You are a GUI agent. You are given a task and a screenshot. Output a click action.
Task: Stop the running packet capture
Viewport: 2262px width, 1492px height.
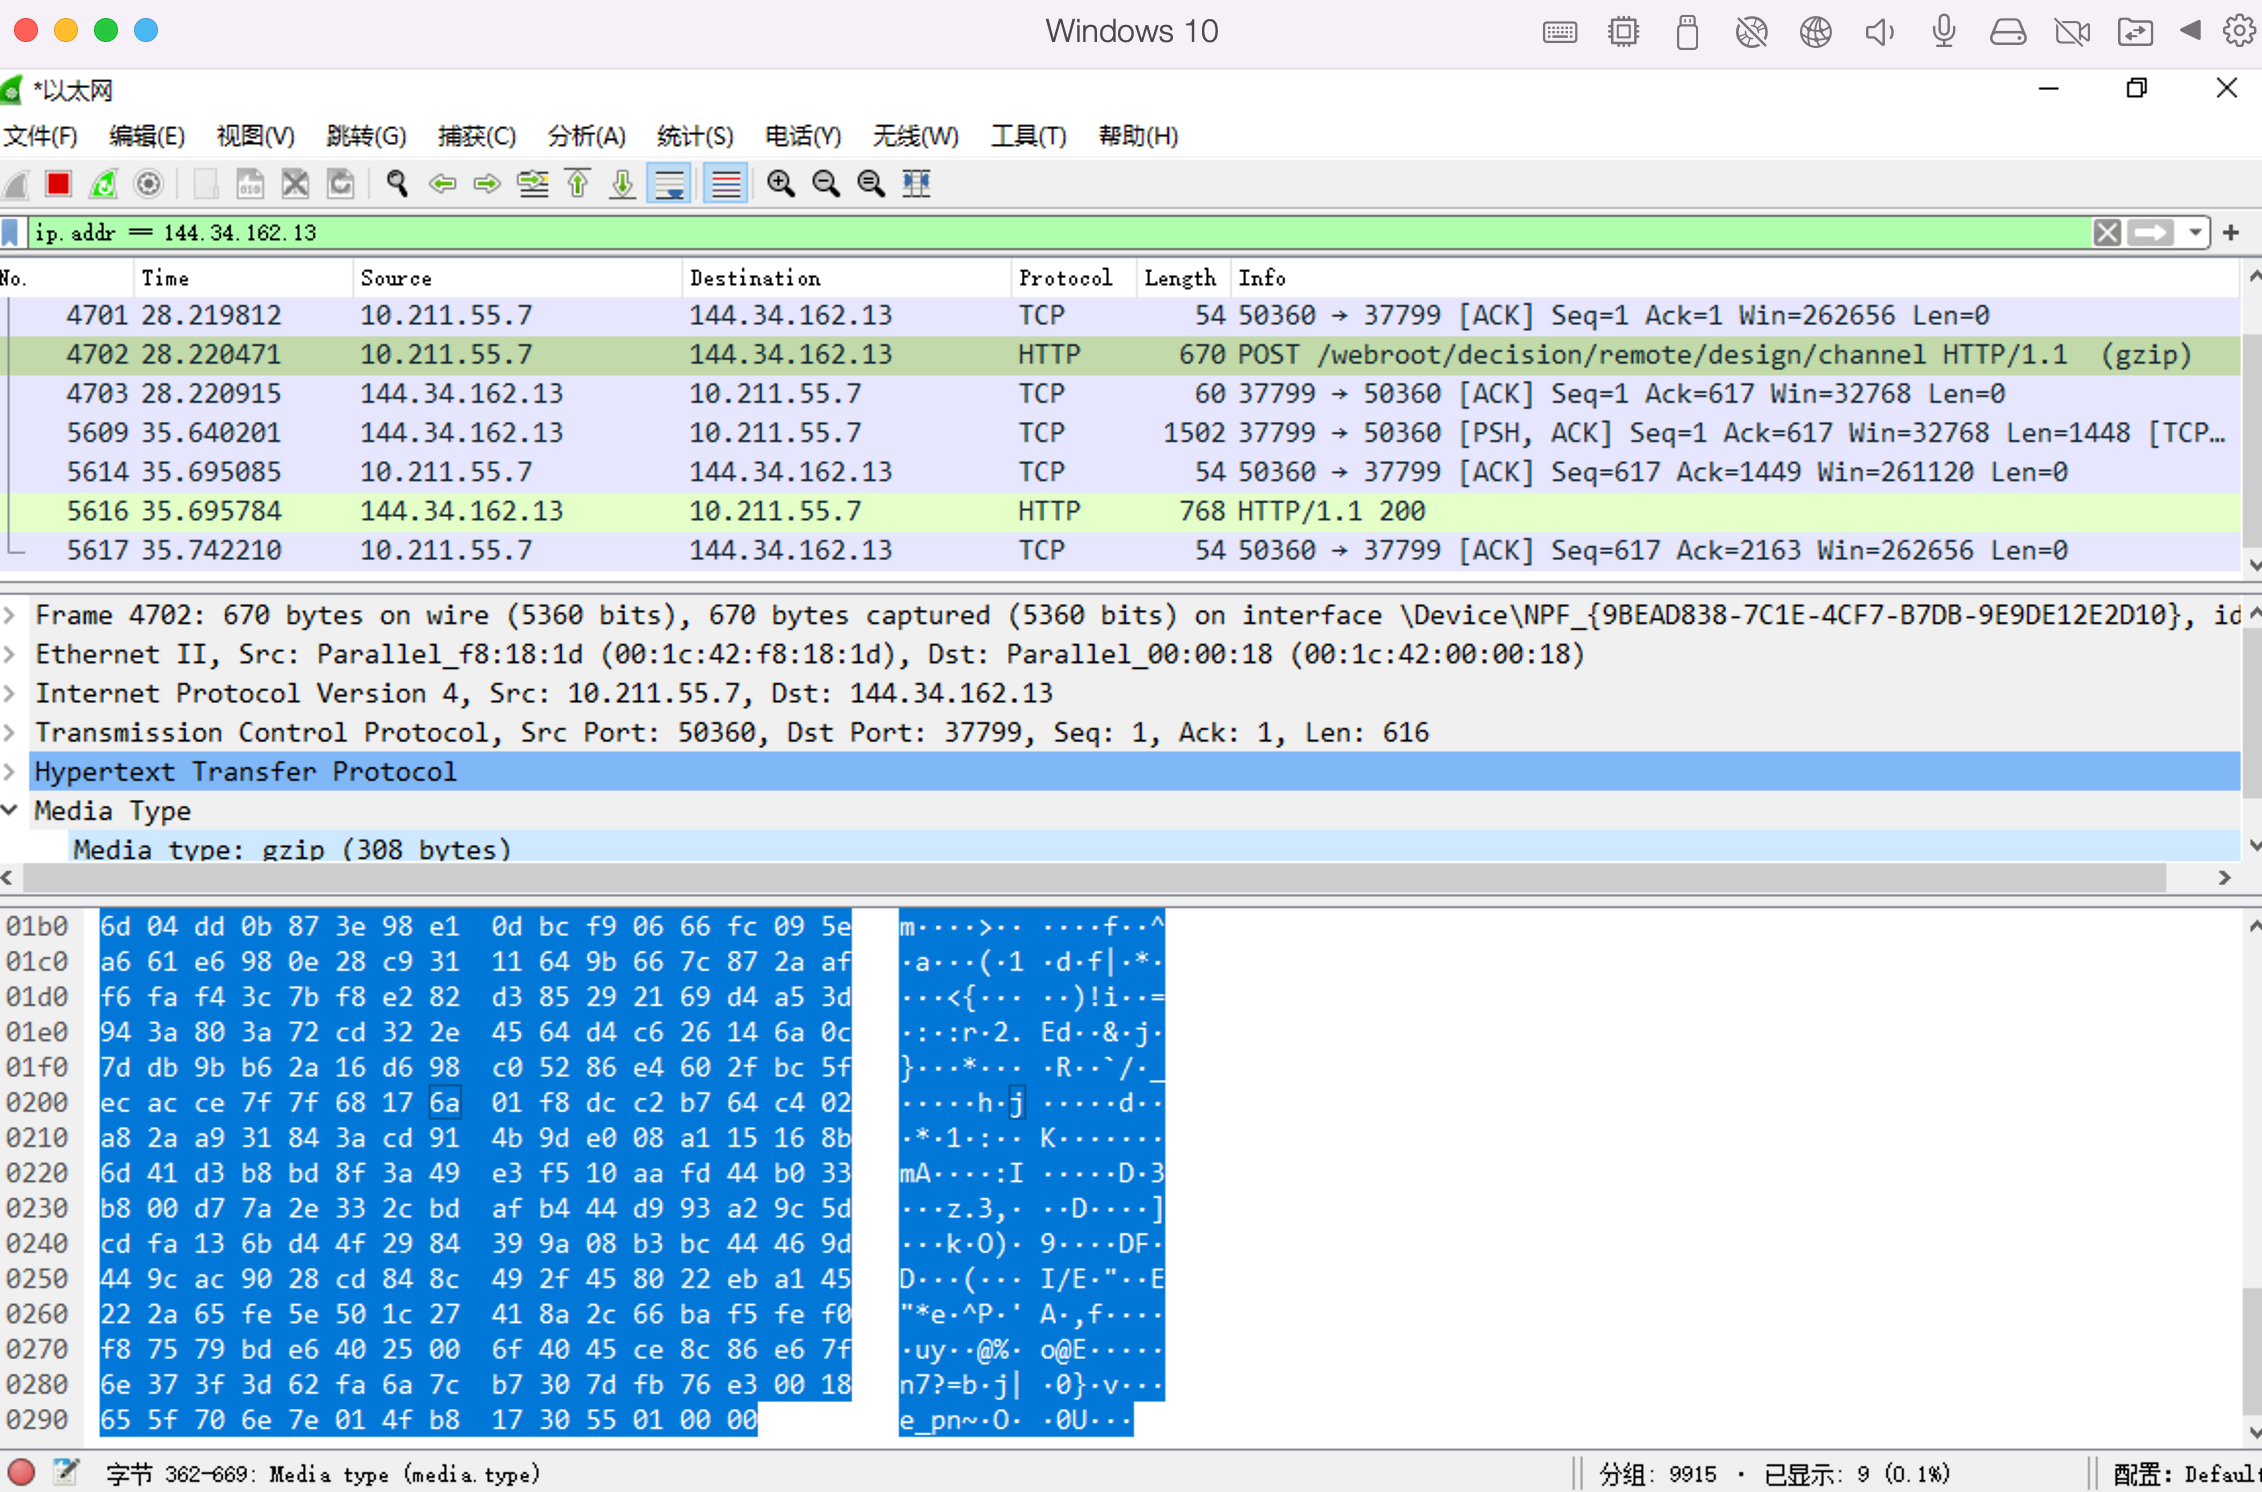[x=58, y=184]
